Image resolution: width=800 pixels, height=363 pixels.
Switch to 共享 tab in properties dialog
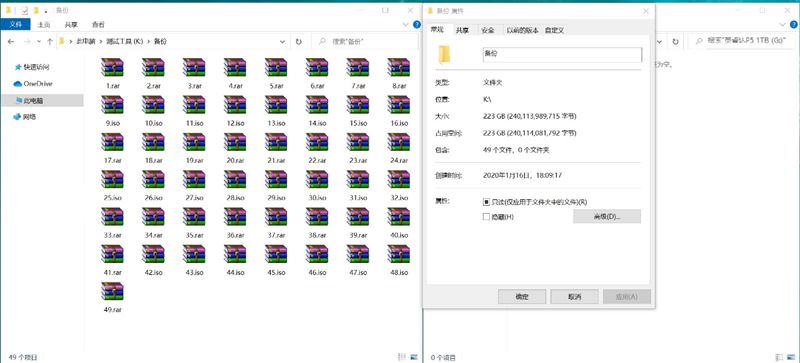pyautogui.click(x=463, y=31)
